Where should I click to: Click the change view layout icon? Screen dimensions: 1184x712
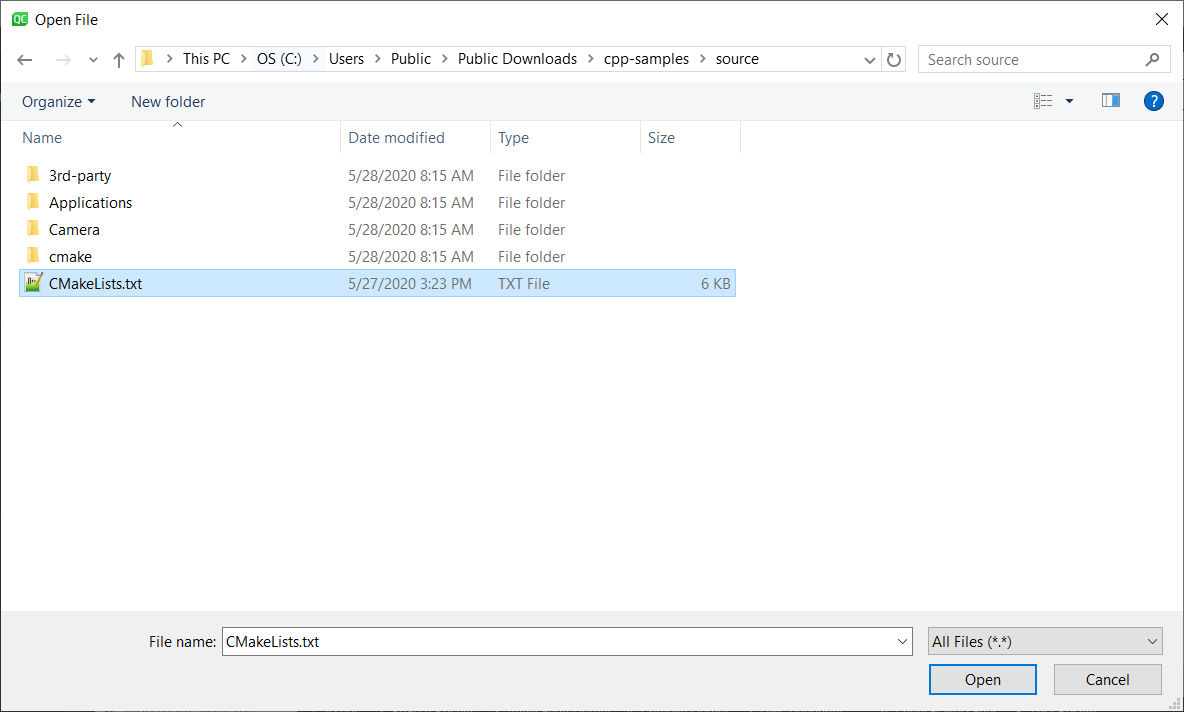pos(1043,101)
